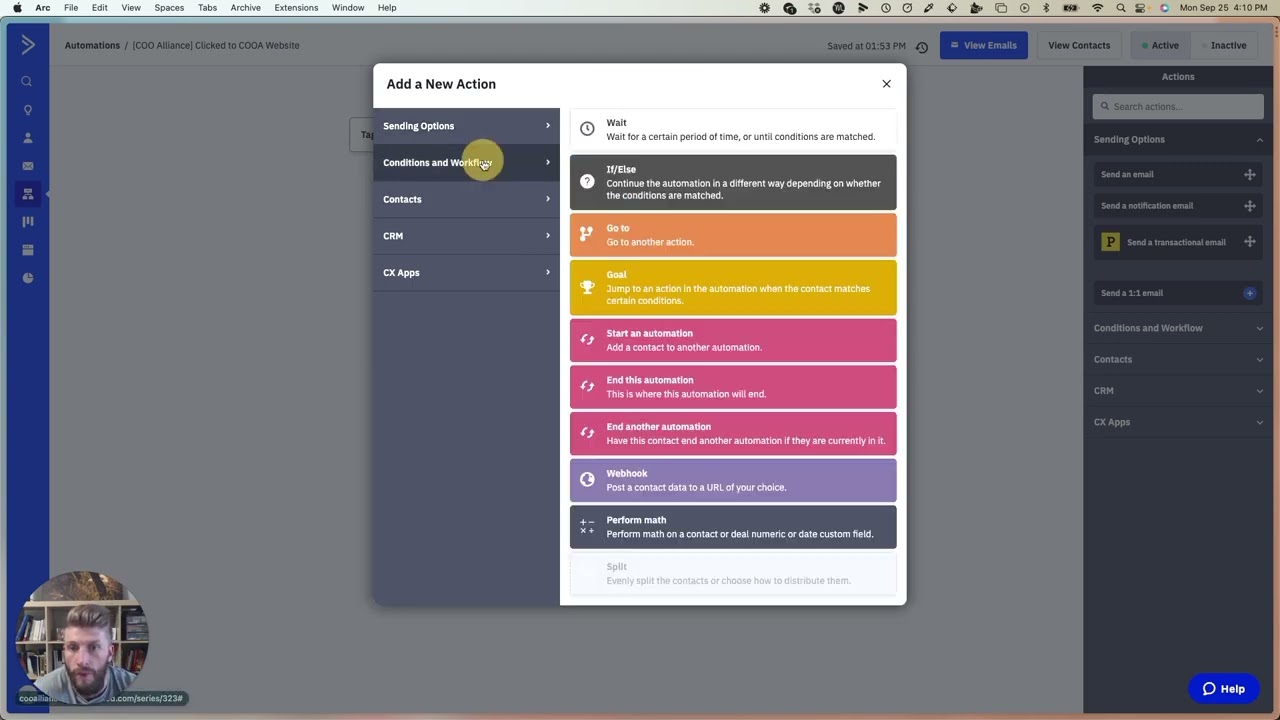1280x720 pixels.
Task: Click the question mark icon on If/Else
Action: (x=587, y=181)
